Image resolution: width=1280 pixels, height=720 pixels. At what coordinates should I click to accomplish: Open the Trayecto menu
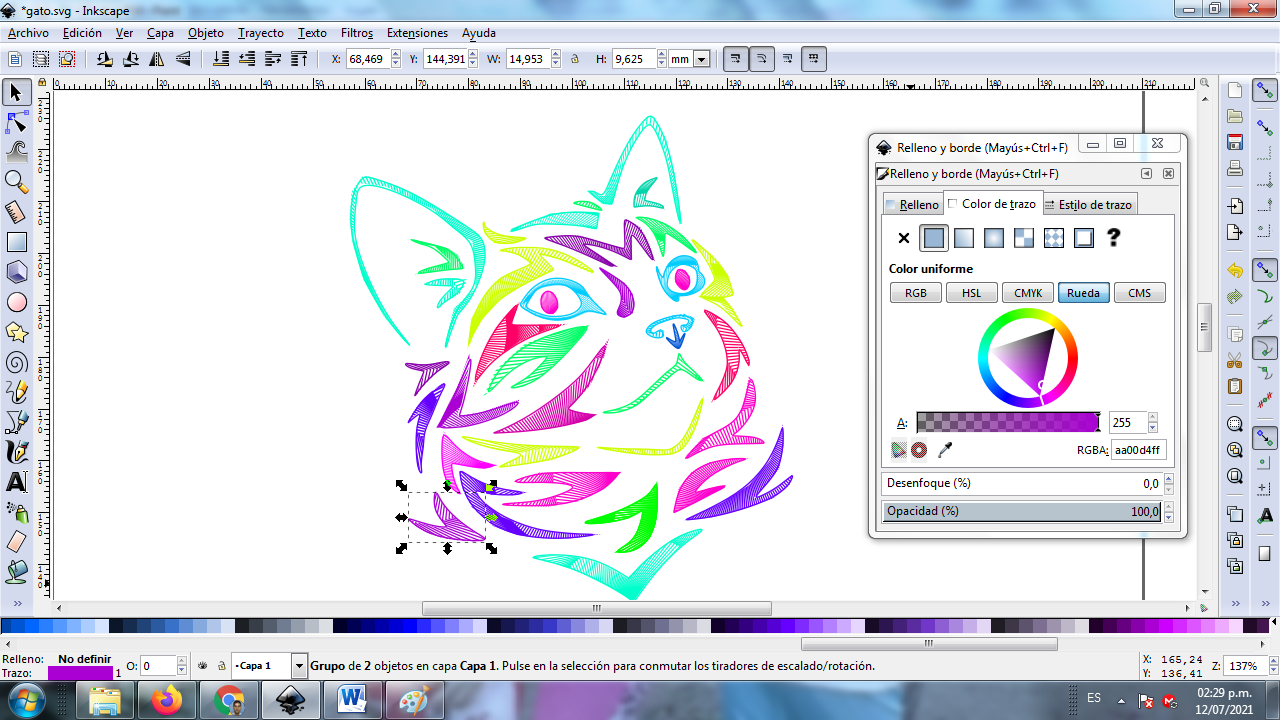(x=261, y=33)
